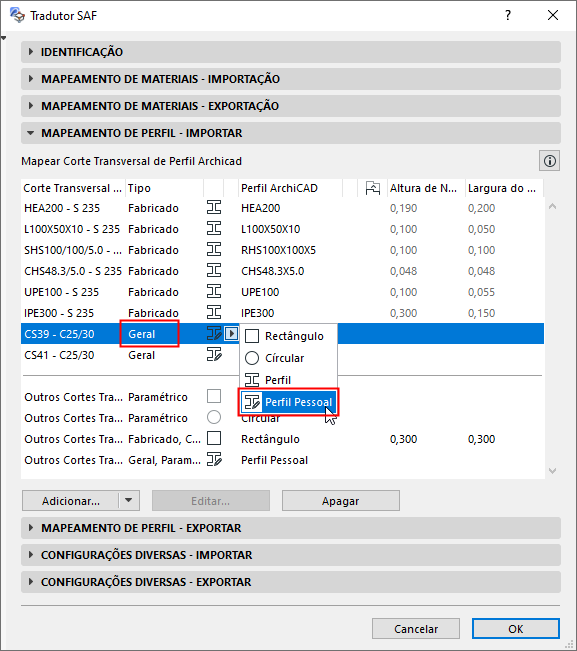
Task: Click the Altura de N... column header
Action: tap(426, 188)
